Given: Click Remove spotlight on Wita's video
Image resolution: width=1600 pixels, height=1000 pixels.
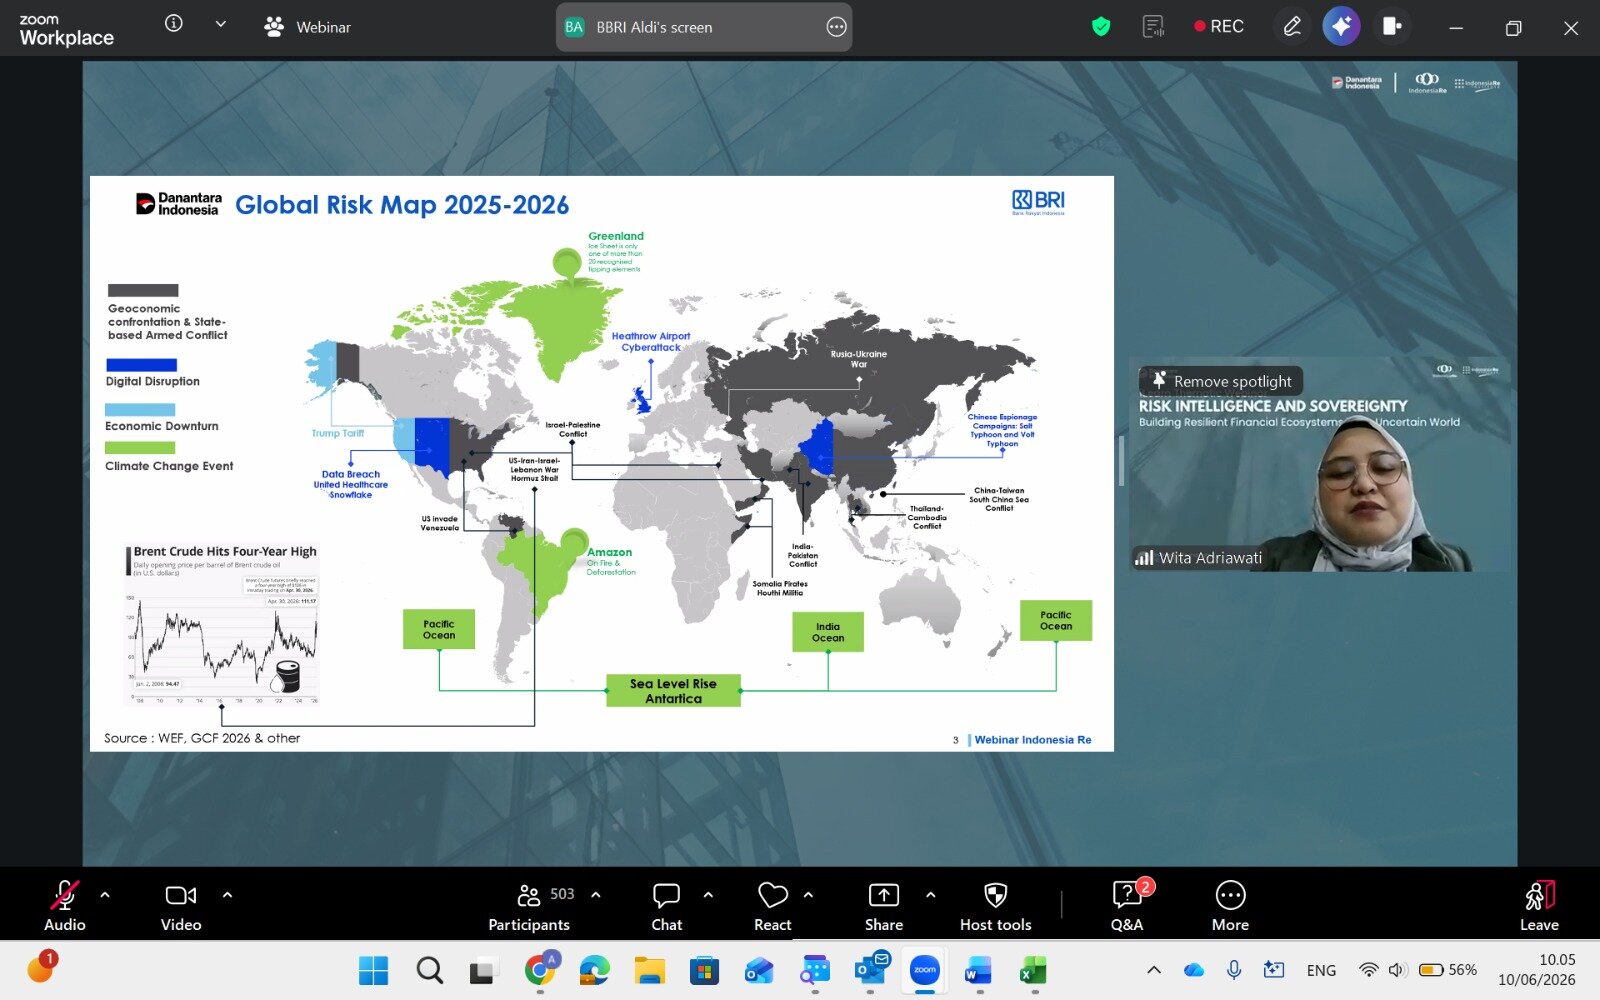Looking at the screenshot, I should [1222, 381].
